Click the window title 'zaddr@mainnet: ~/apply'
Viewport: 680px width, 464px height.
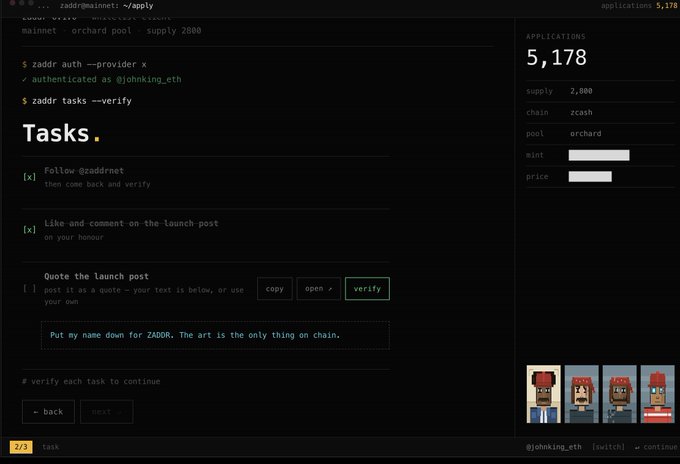[106, 6]
